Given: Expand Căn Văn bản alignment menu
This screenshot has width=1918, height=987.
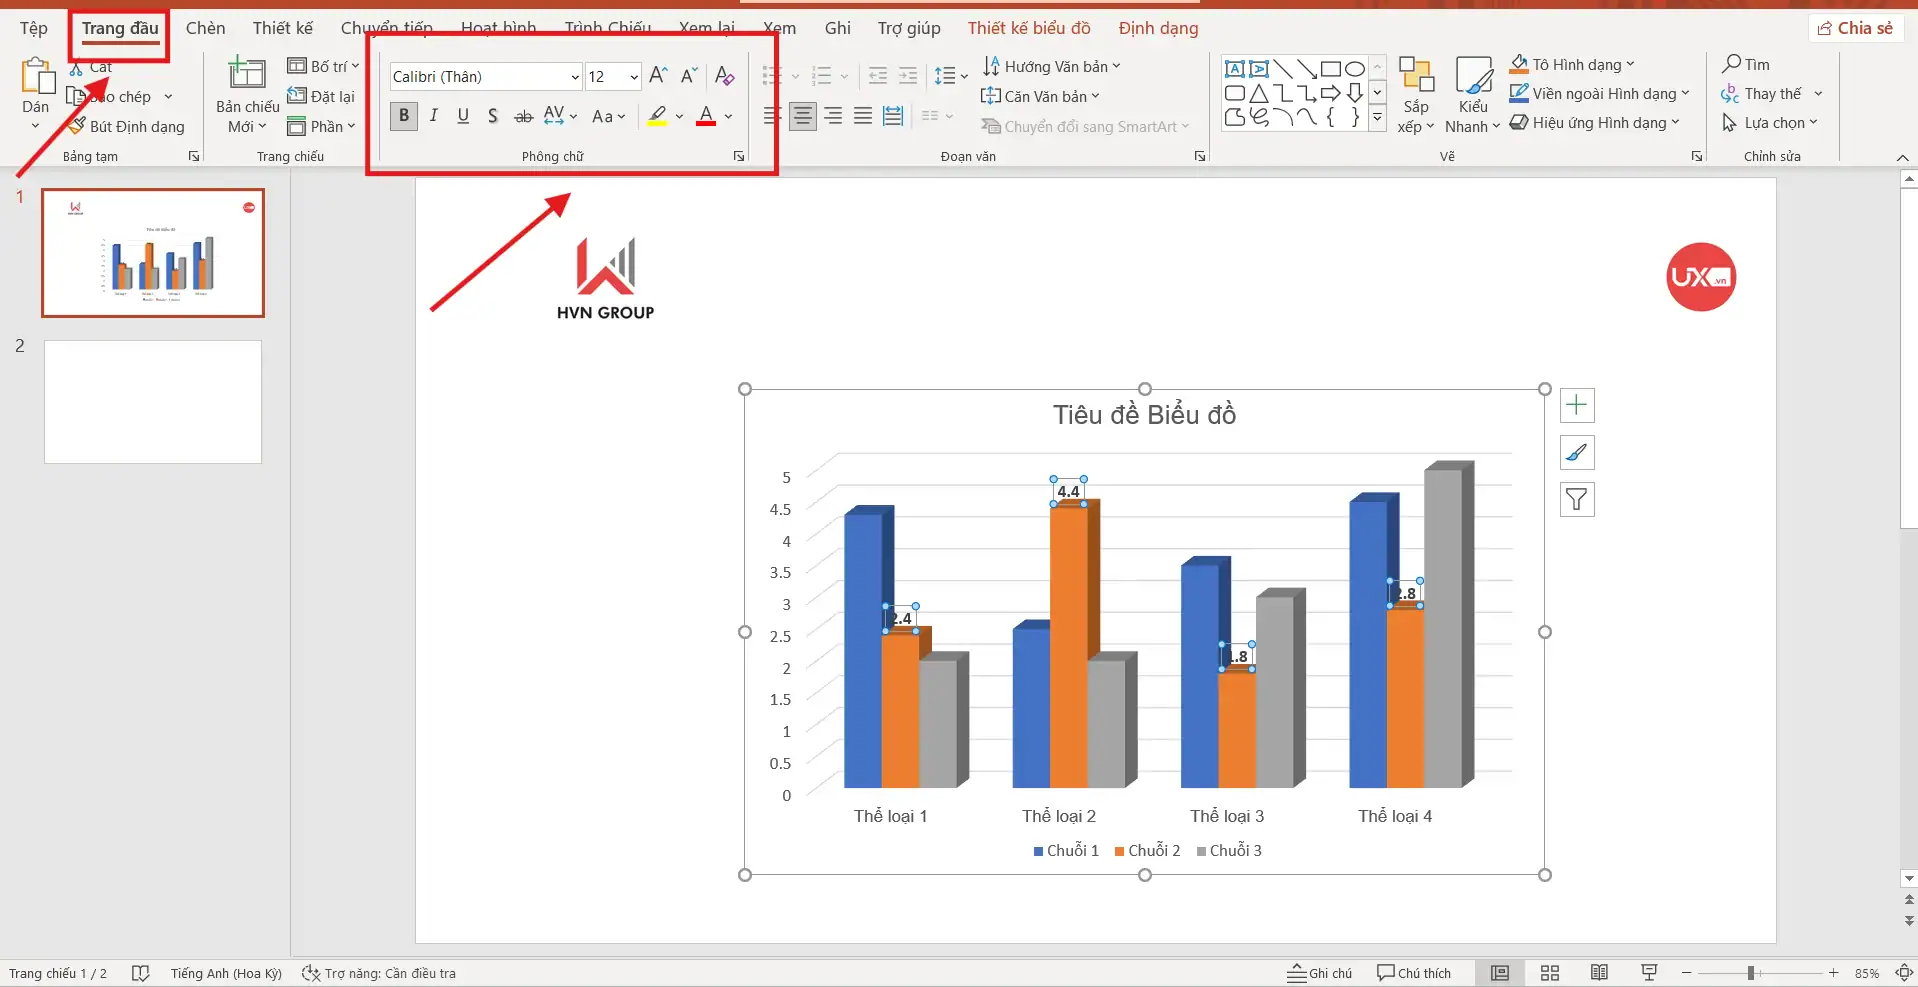Looking at the screenshot, I should [1040, 96].
